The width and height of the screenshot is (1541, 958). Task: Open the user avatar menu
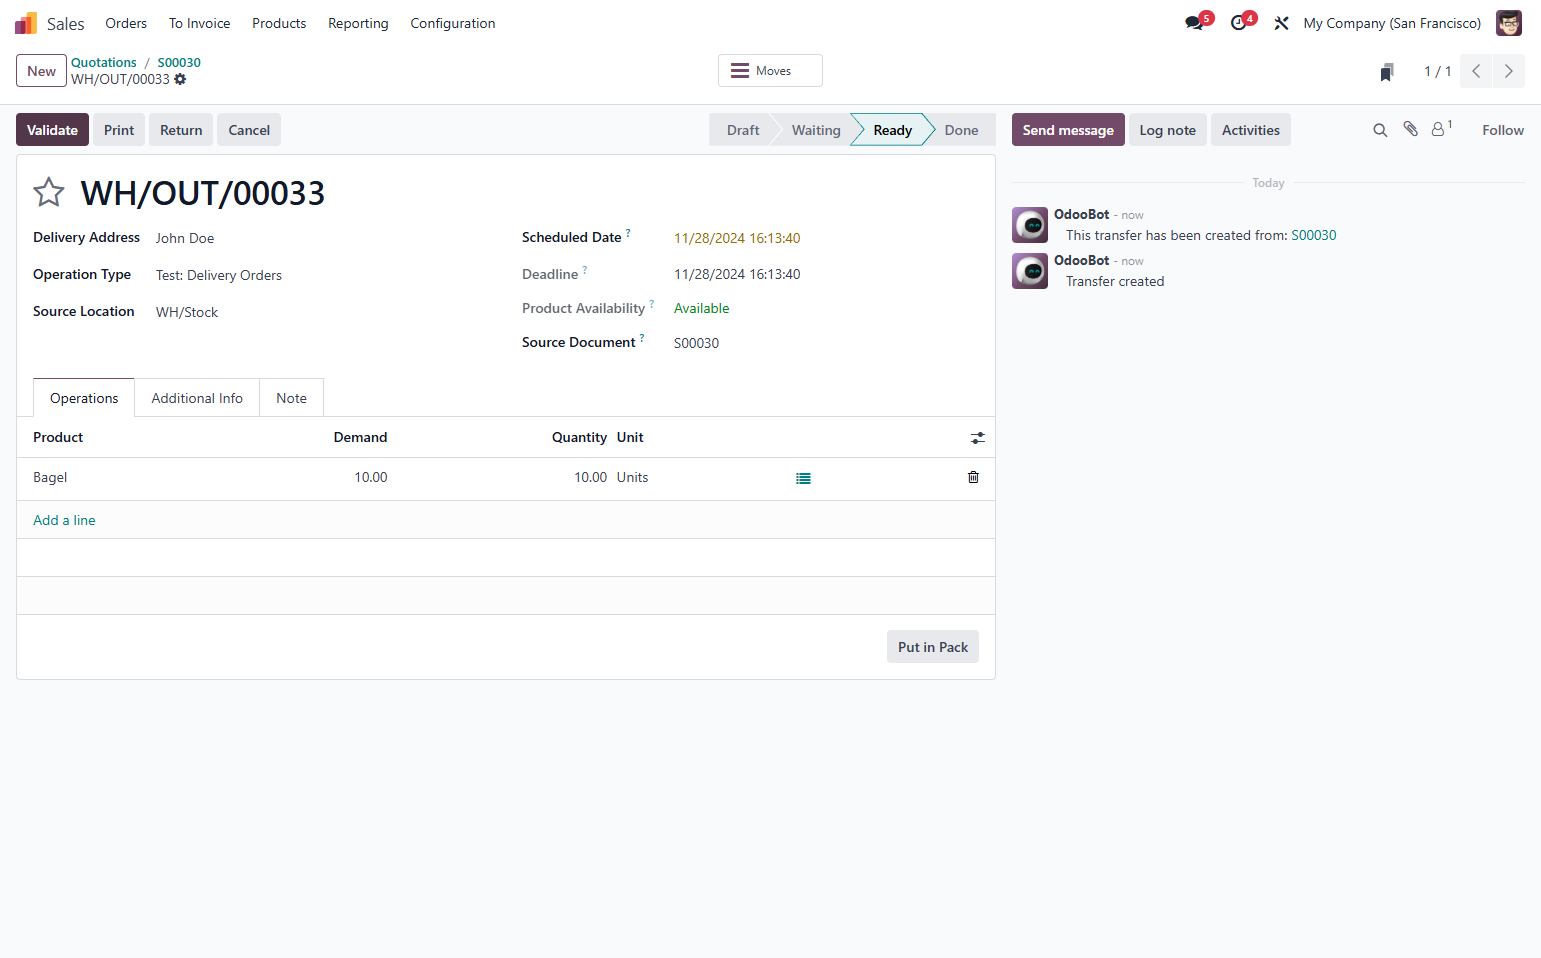[x=1509, y=23]
